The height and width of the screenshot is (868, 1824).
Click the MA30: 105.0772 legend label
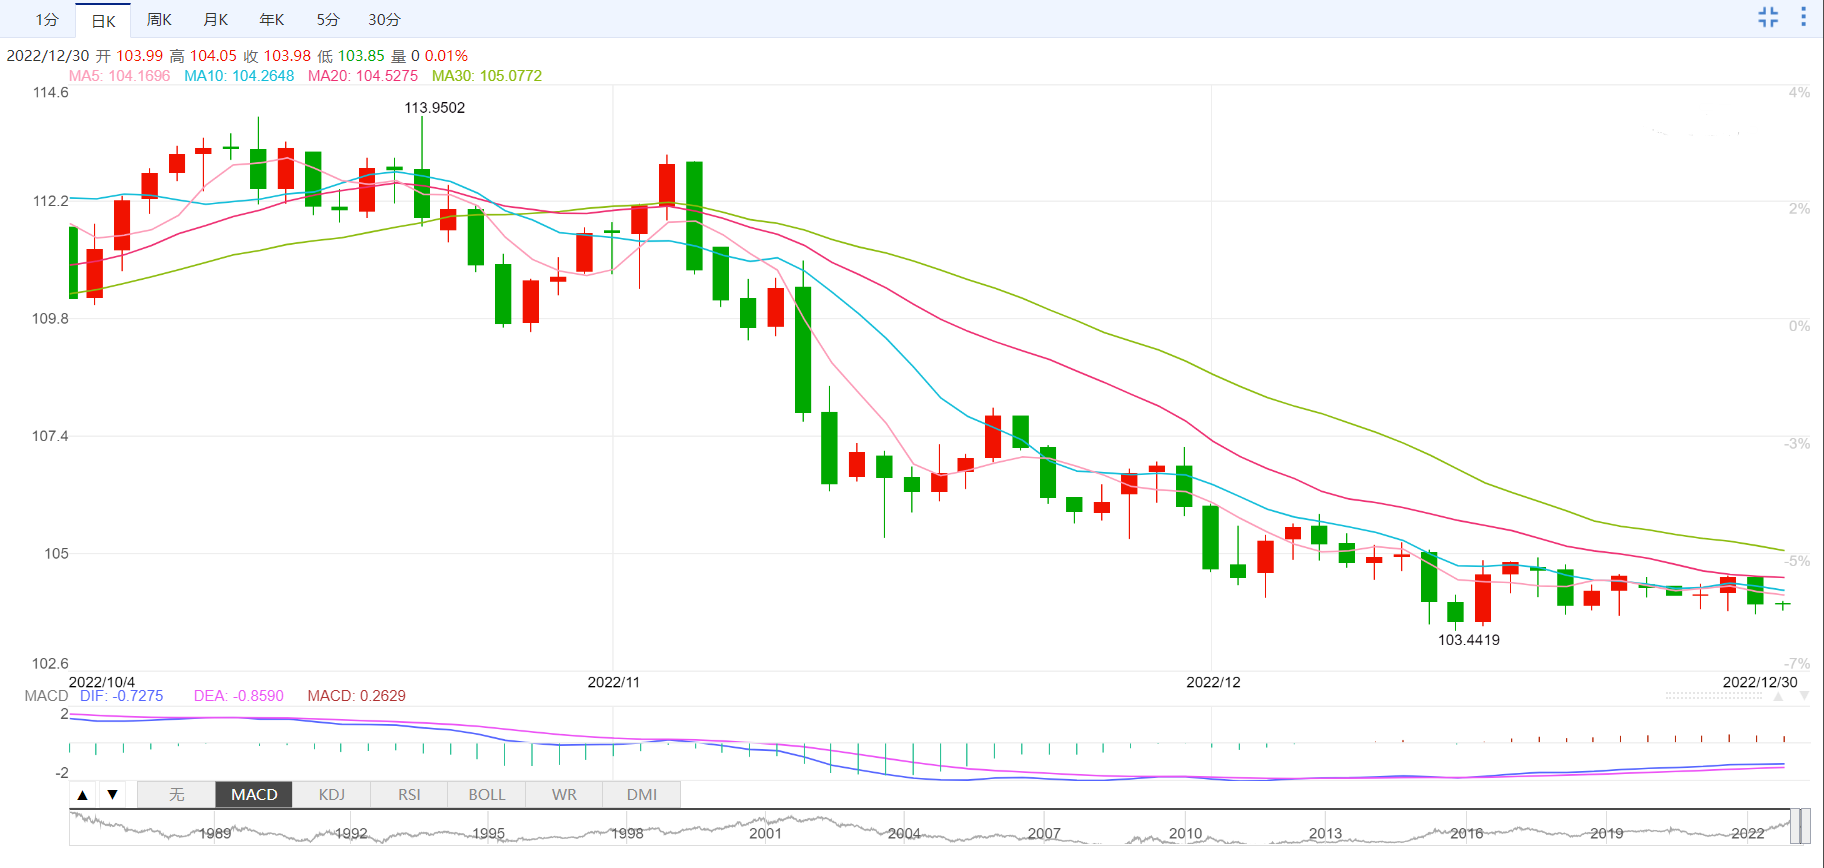[487, 76]
